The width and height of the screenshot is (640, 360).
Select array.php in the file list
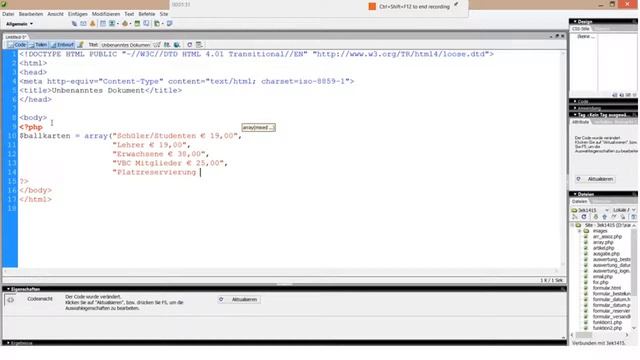603,242
